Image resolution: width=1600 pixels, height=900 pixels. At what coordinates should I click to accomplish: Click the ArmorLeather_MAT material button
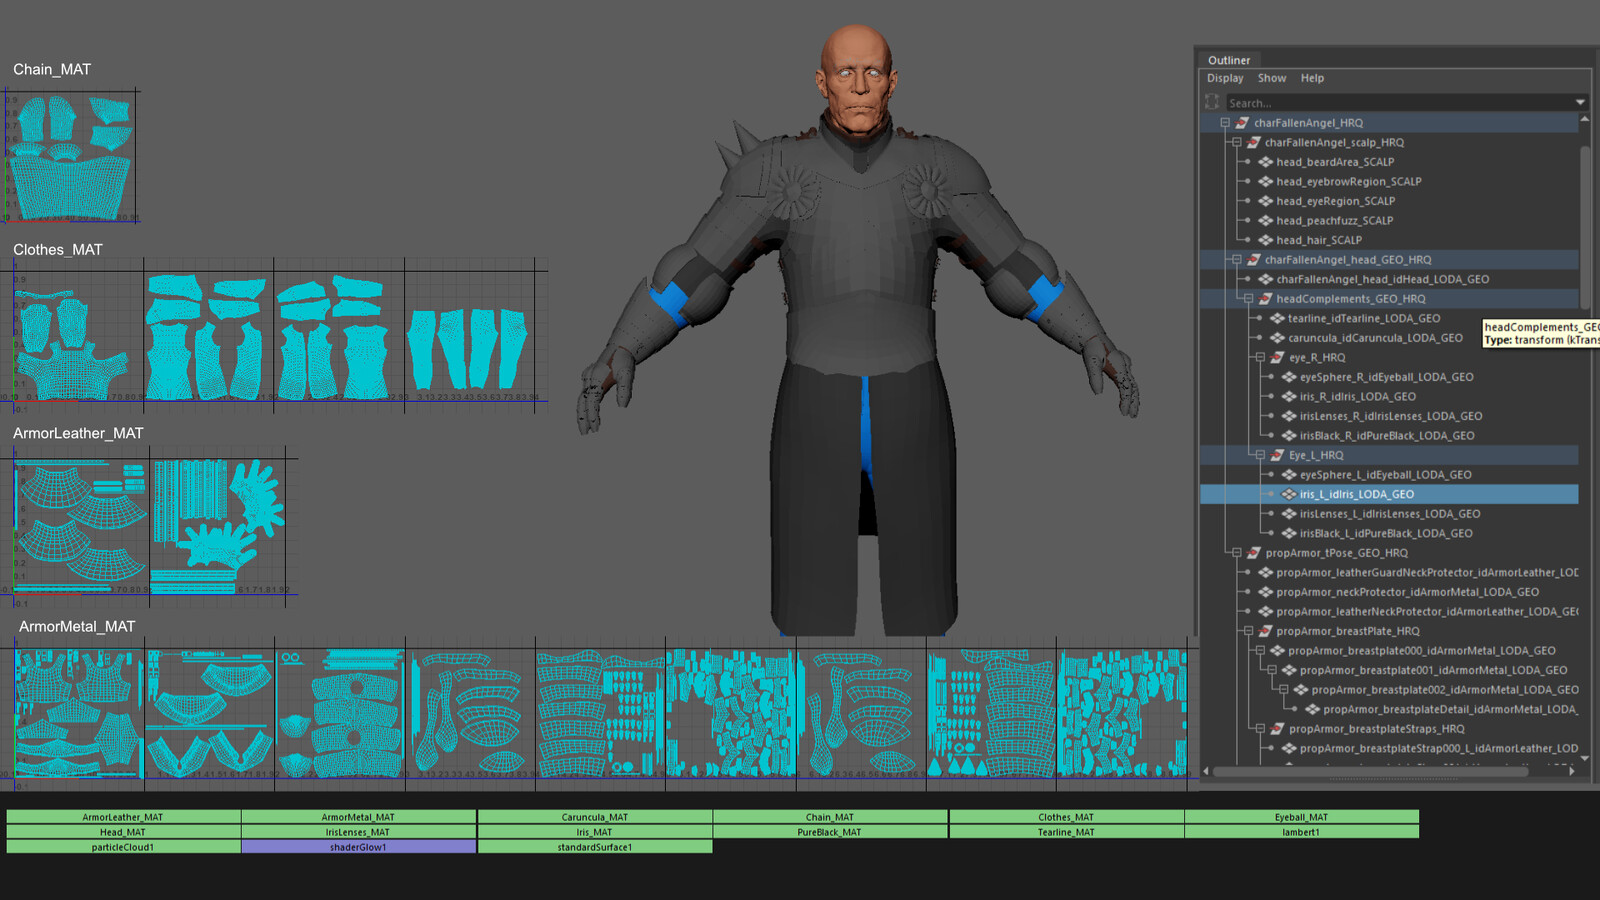pyautogui.click(x=123, y=817)
